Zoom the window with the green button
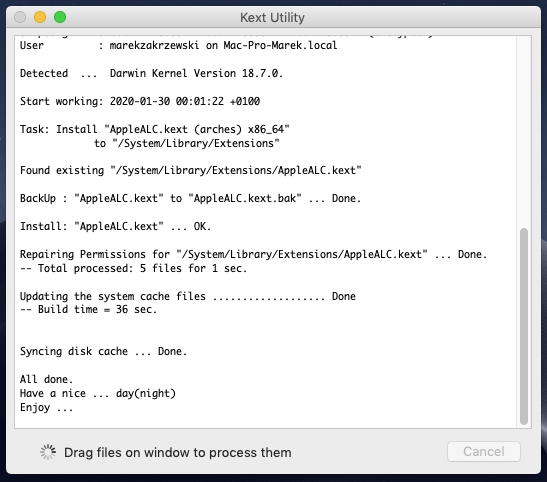547x482 pixels. pos(60,17)
